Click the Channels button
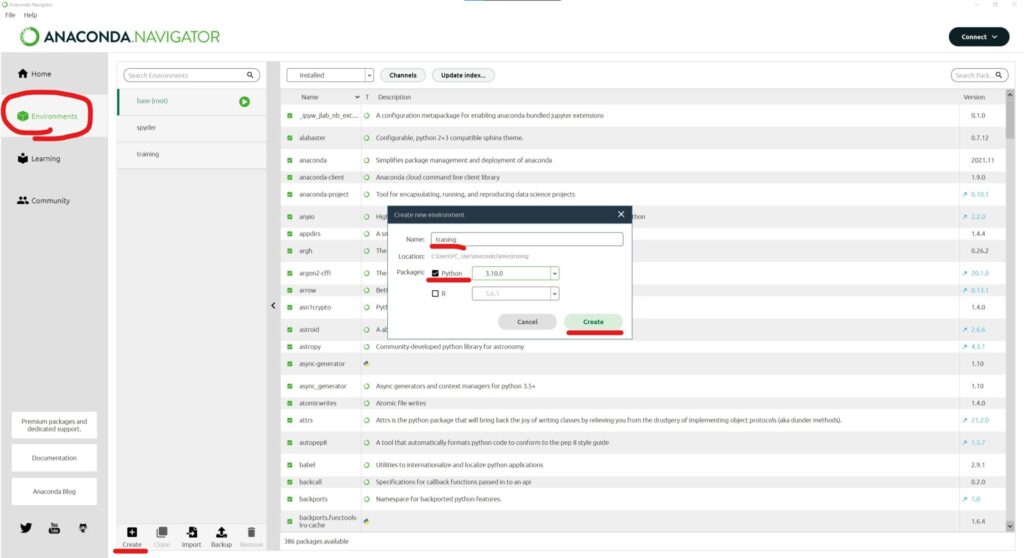The image size is (1024, 558). pos(403,75)
